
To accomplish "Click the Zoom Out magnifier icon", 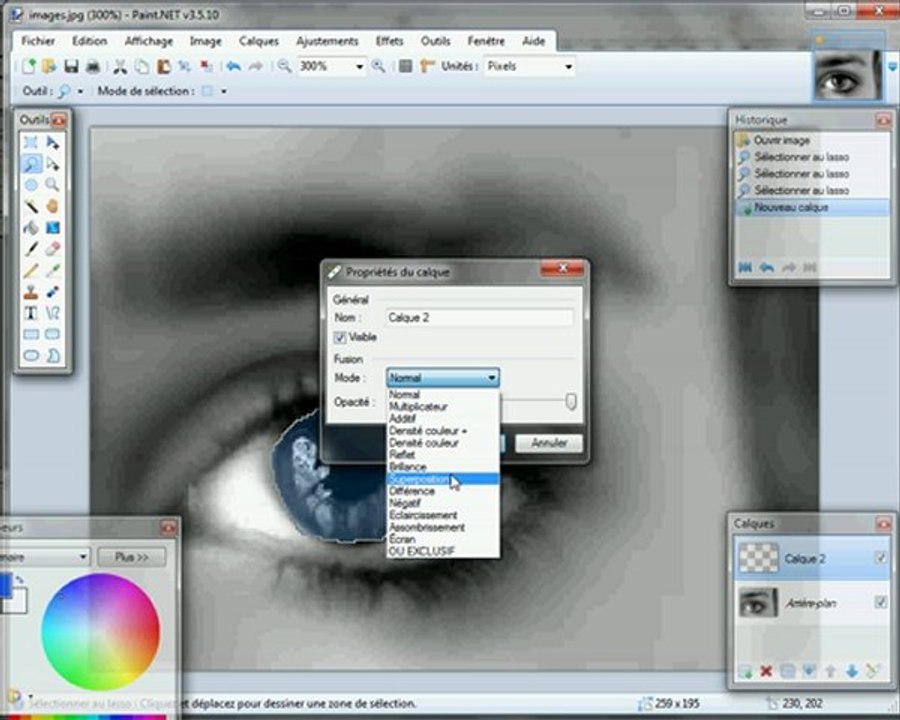I will 284,67.
